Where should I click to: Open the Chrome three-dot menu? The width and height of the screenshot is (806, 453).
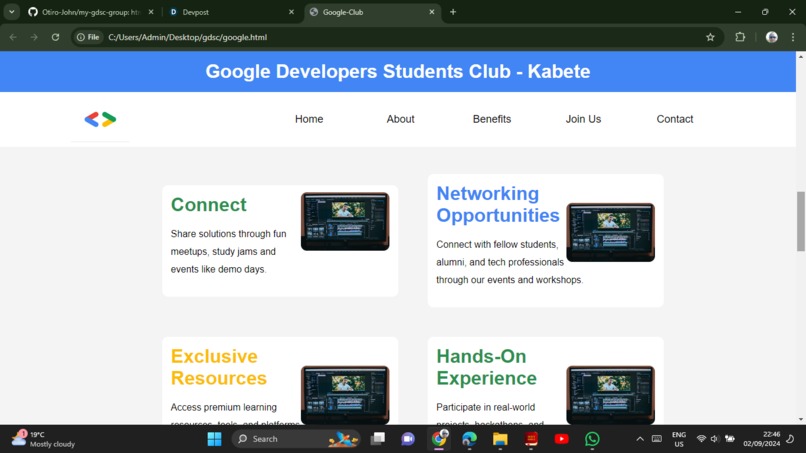coord(793,37)
